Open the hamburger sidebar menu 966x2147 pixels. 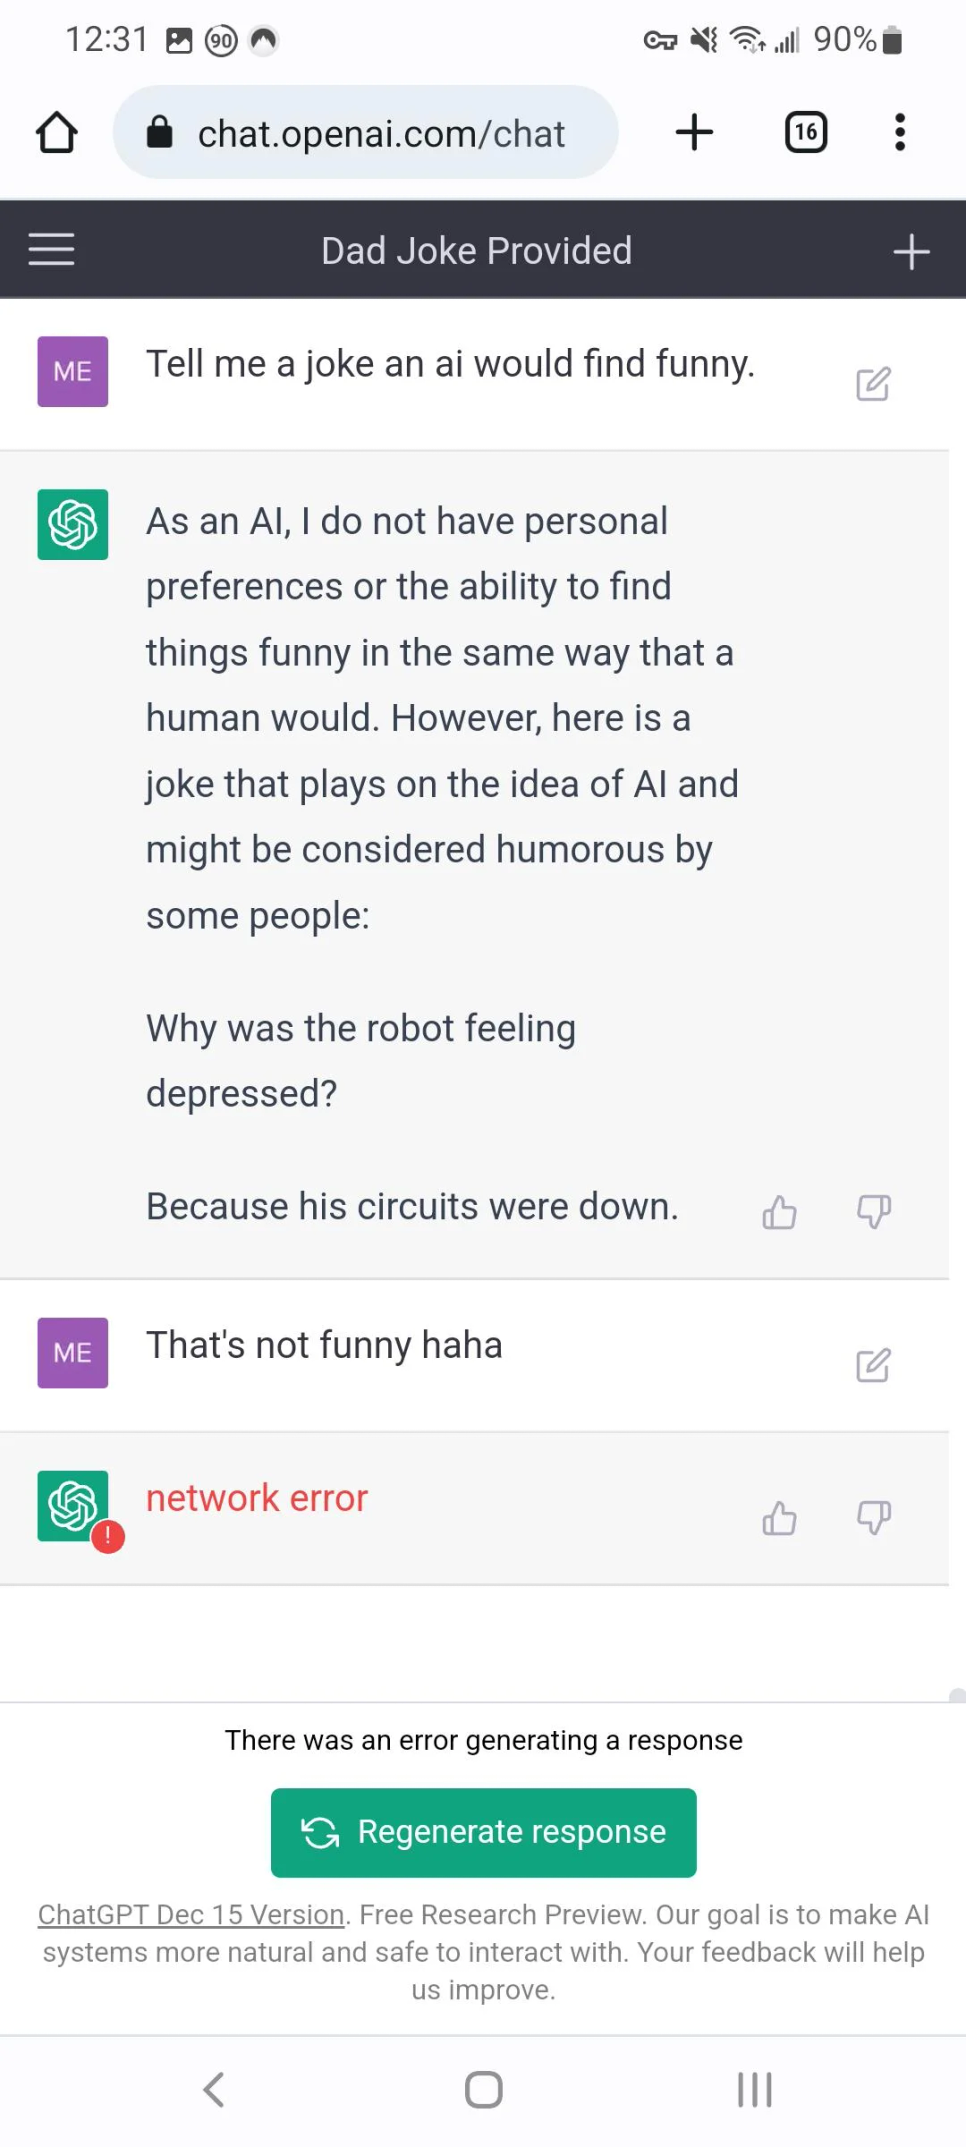click(52, 250)
